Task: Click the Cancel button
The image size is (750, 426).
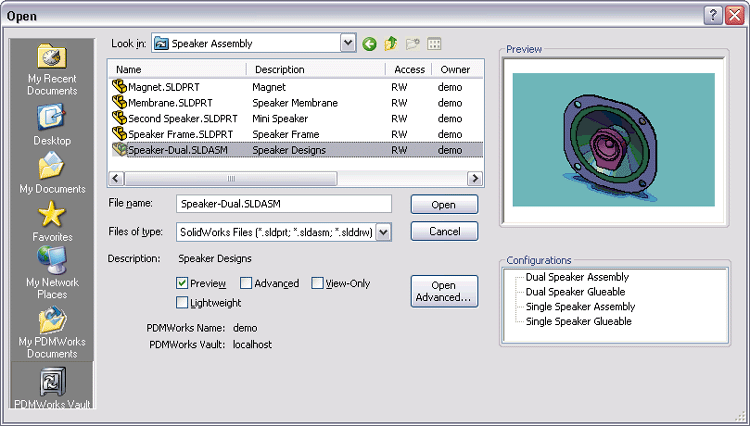Action: (x=444, y=231)
